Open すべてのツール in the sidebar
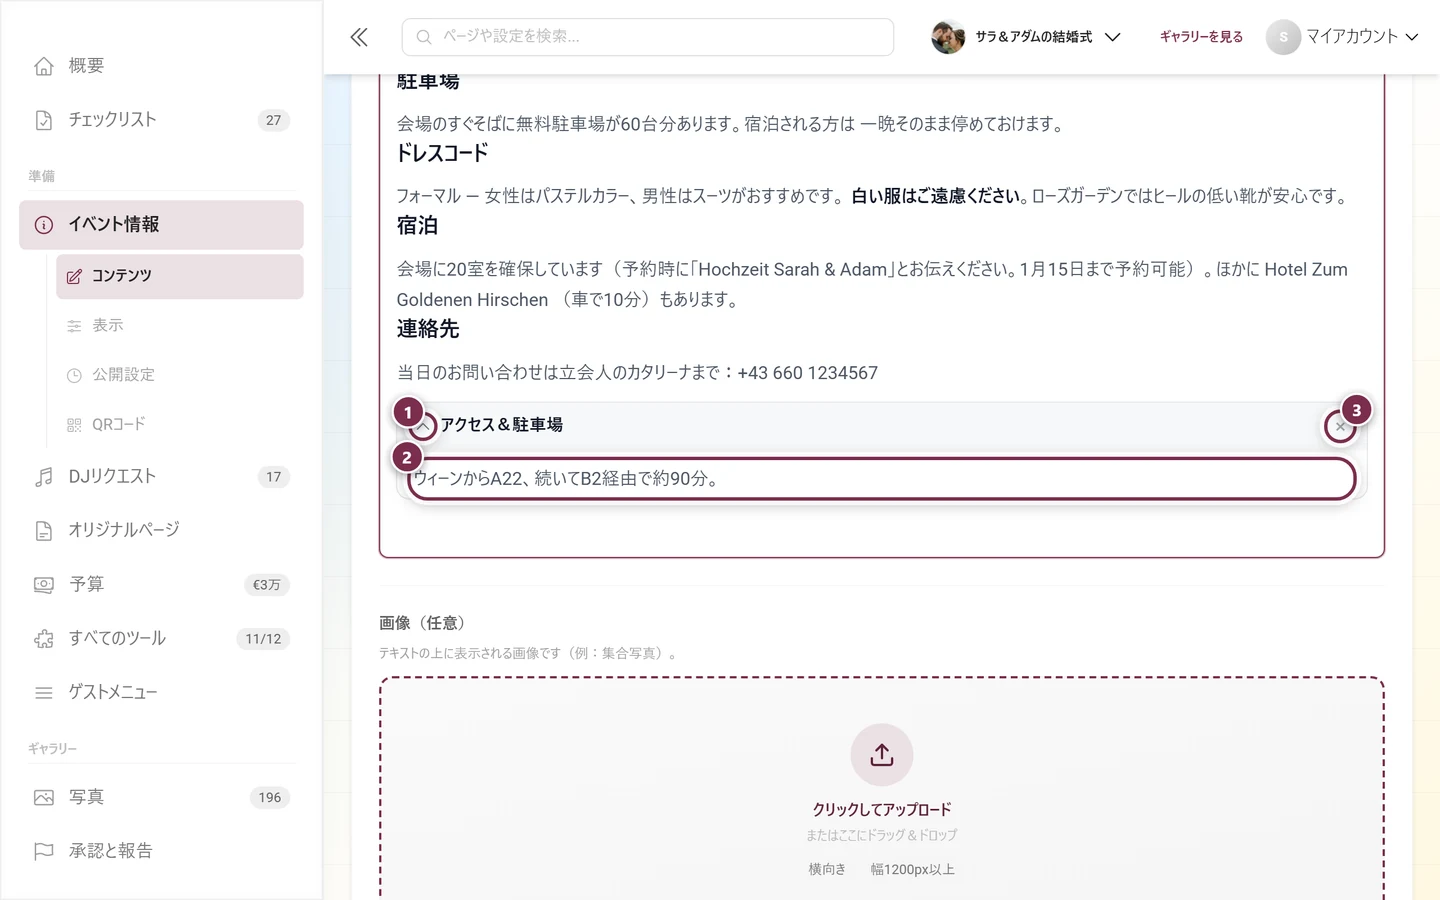The image size is (1440, 900). 161,638
